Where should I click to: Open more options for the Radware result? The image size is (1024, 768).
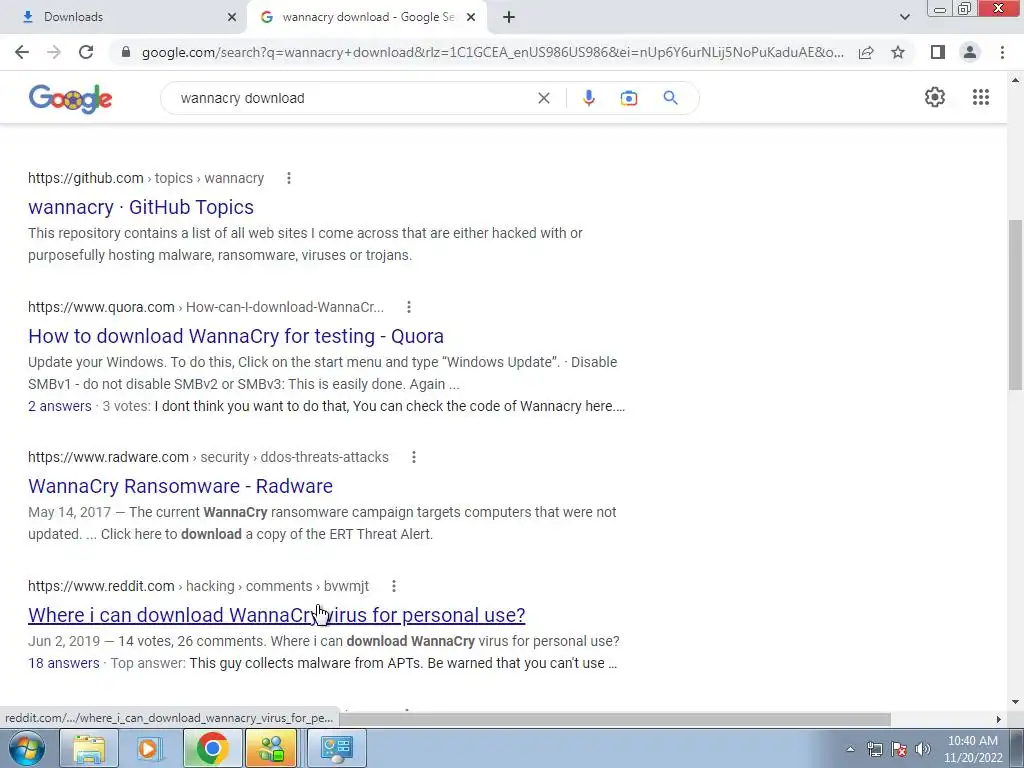(x=413, y=457)
